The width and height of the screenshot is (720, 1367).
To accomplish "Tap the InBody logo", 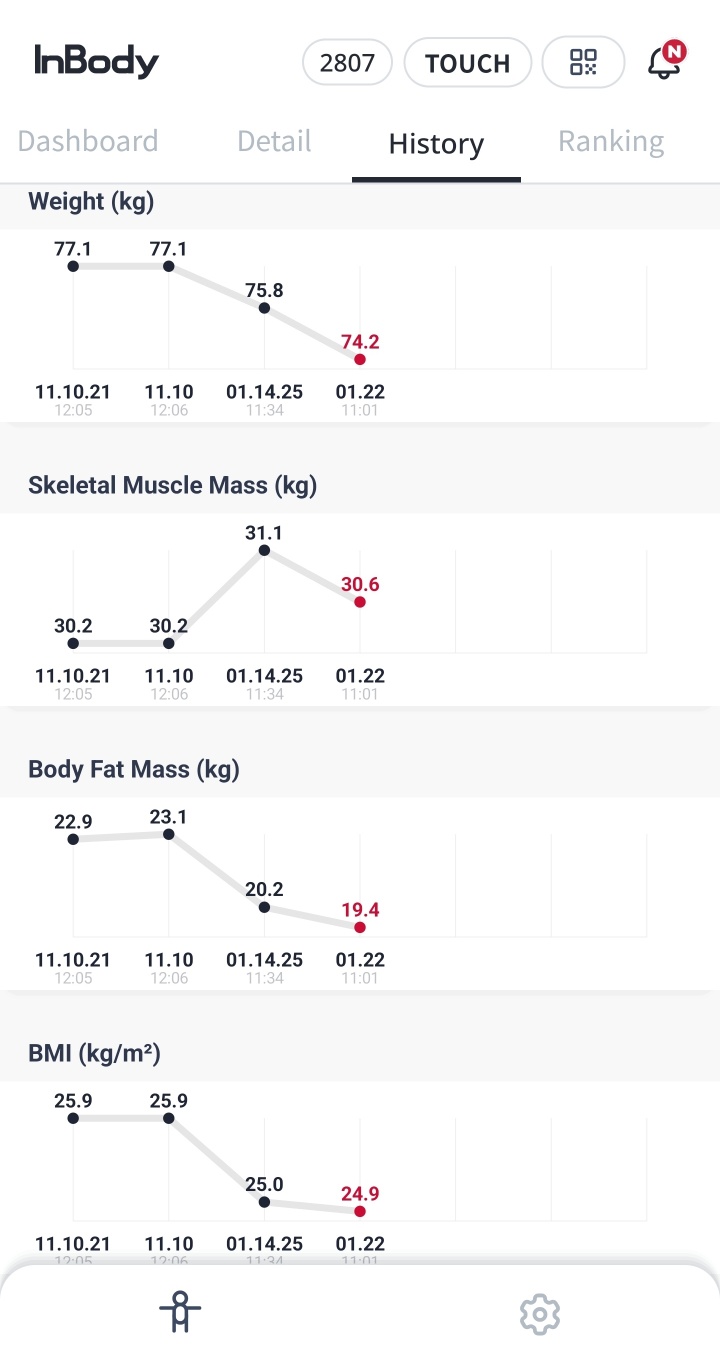I will point(97,62).
